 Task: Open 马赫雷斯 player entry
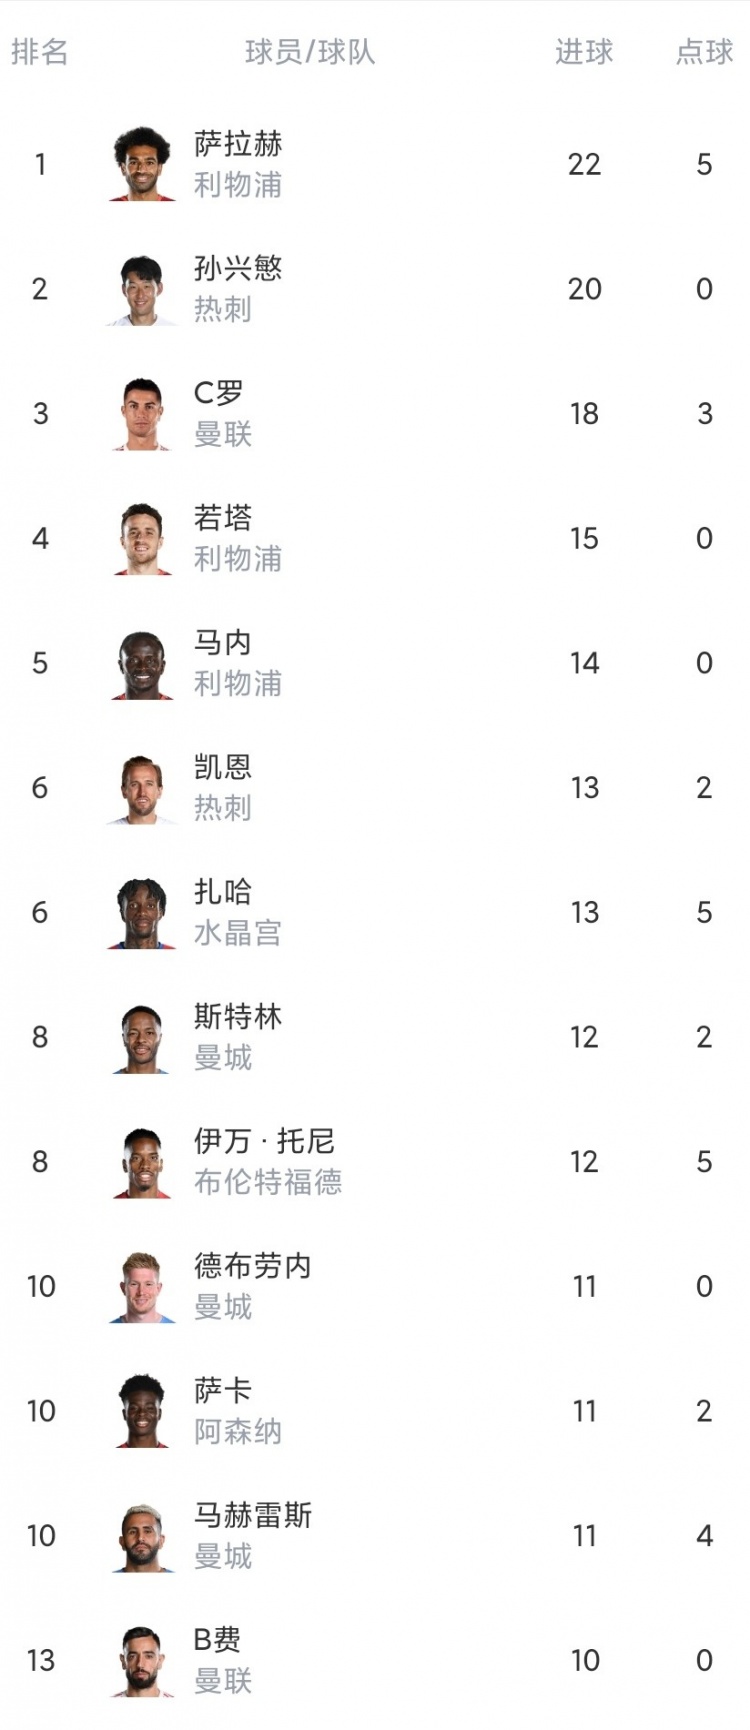[375, 1536]
